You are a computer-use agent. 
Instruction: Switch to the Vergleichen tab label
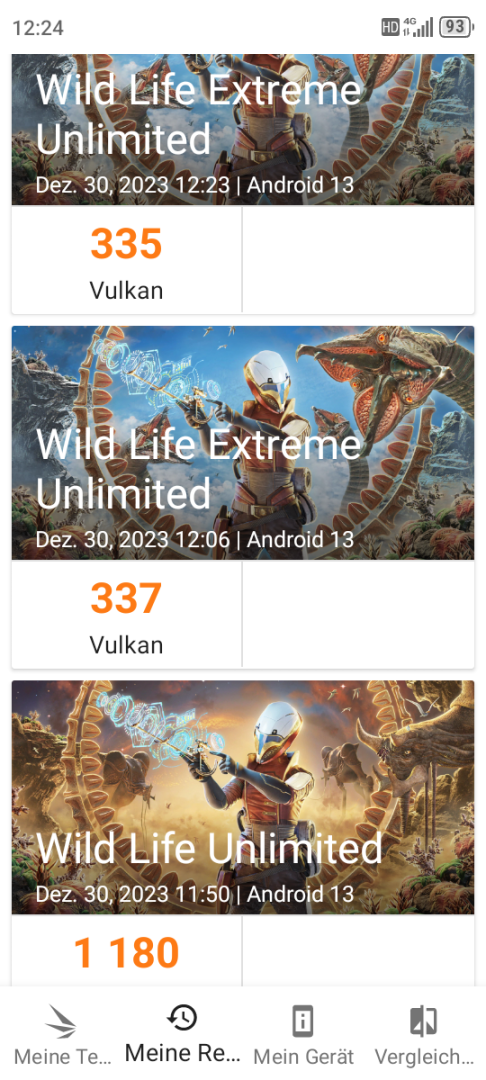pos(425,1056)
